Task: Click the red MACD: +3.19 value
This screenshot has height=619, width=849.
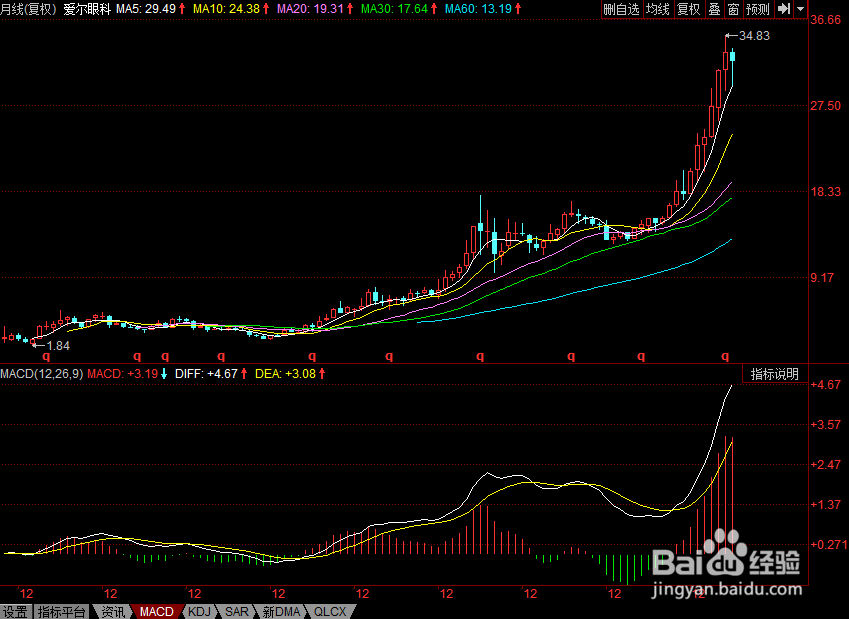Action: point(122,374)
